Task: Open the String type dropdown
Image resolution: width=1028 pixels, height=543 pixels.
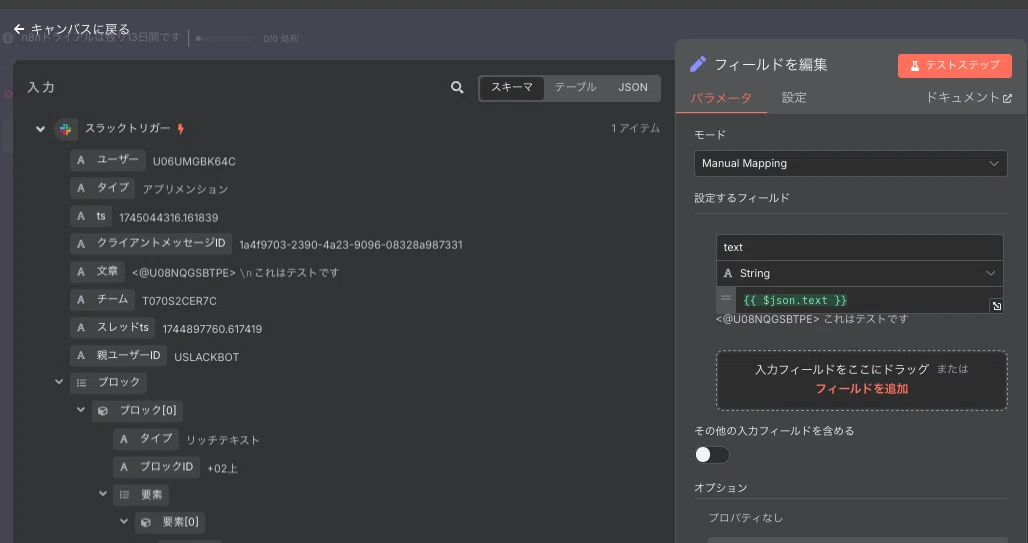Action: (860, 273)
